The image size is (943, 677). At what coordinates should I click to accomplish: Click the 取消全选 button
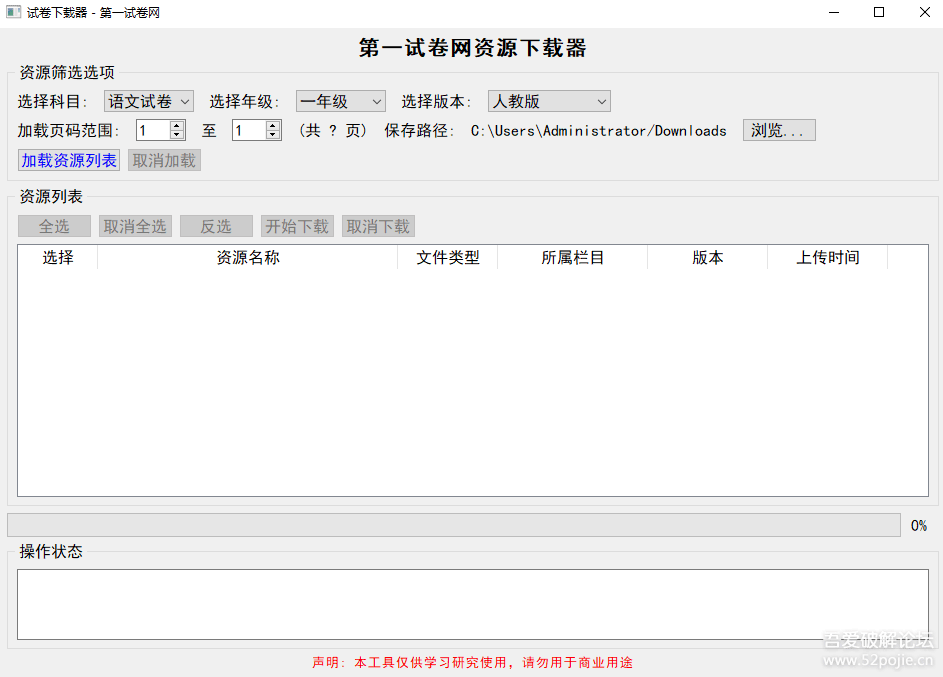pyautogui.click(x=135, y=227)
